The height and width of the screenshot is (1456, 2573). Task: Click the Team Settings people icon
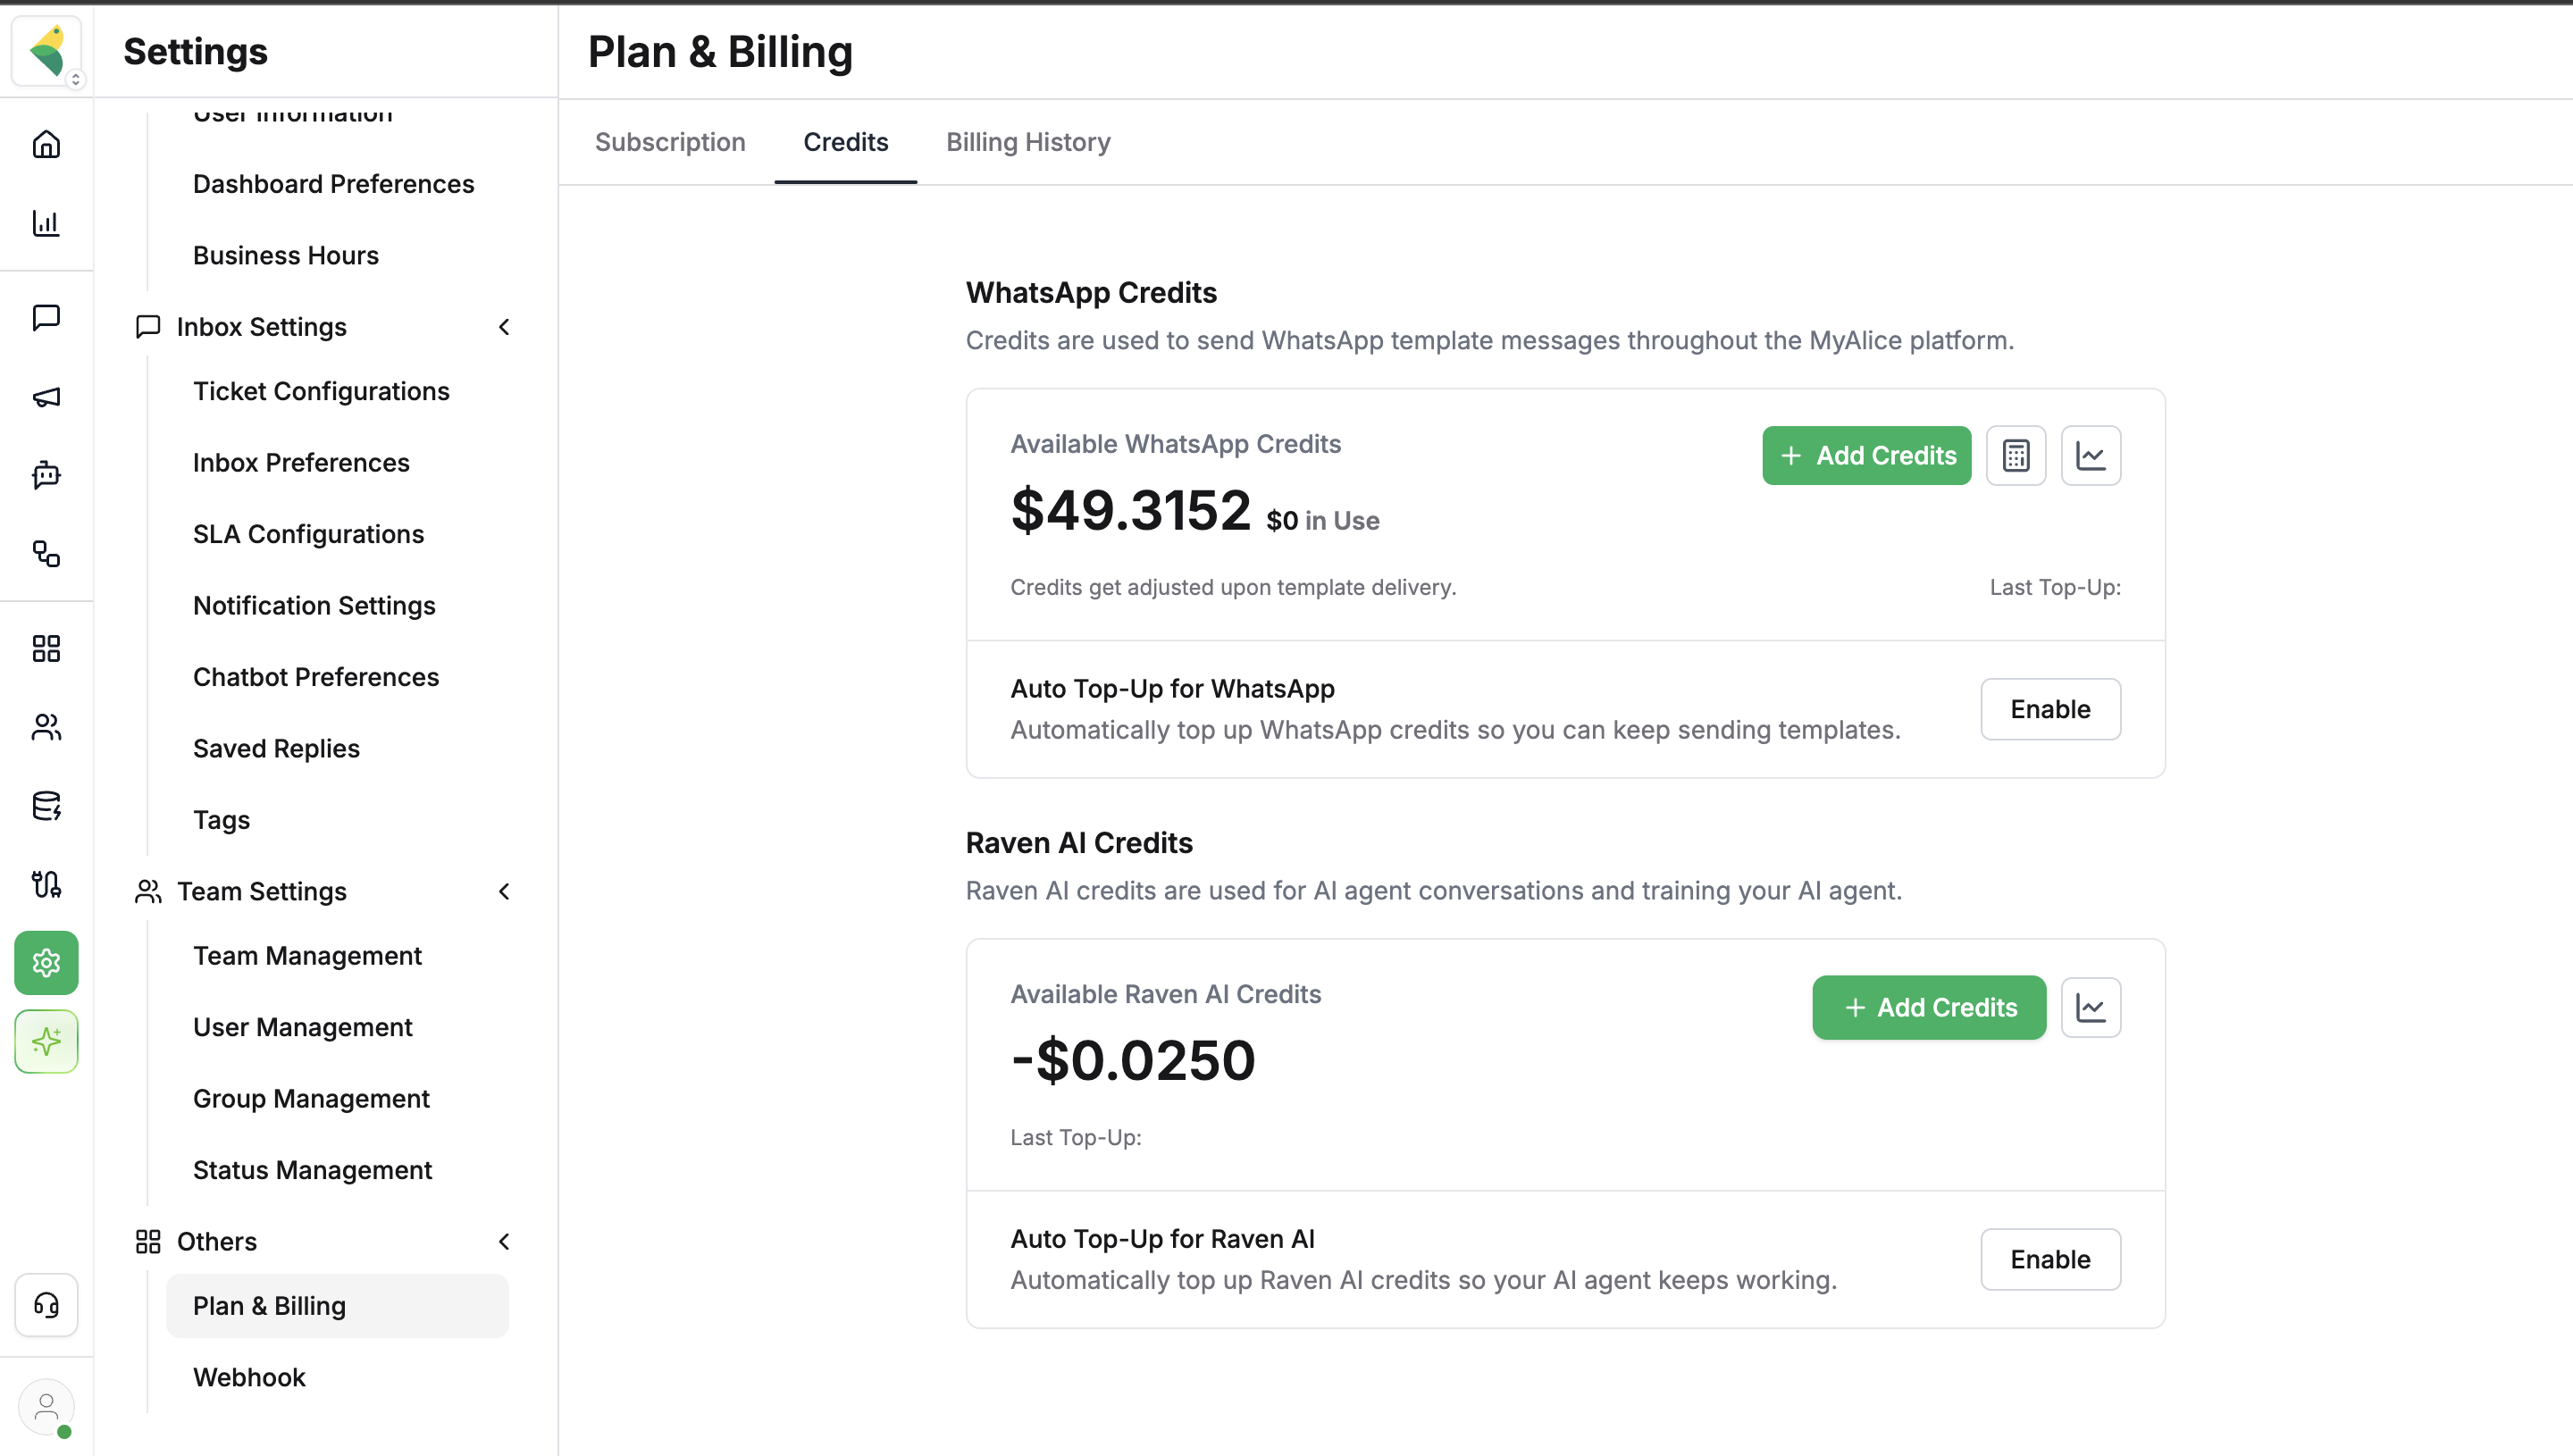148,891
